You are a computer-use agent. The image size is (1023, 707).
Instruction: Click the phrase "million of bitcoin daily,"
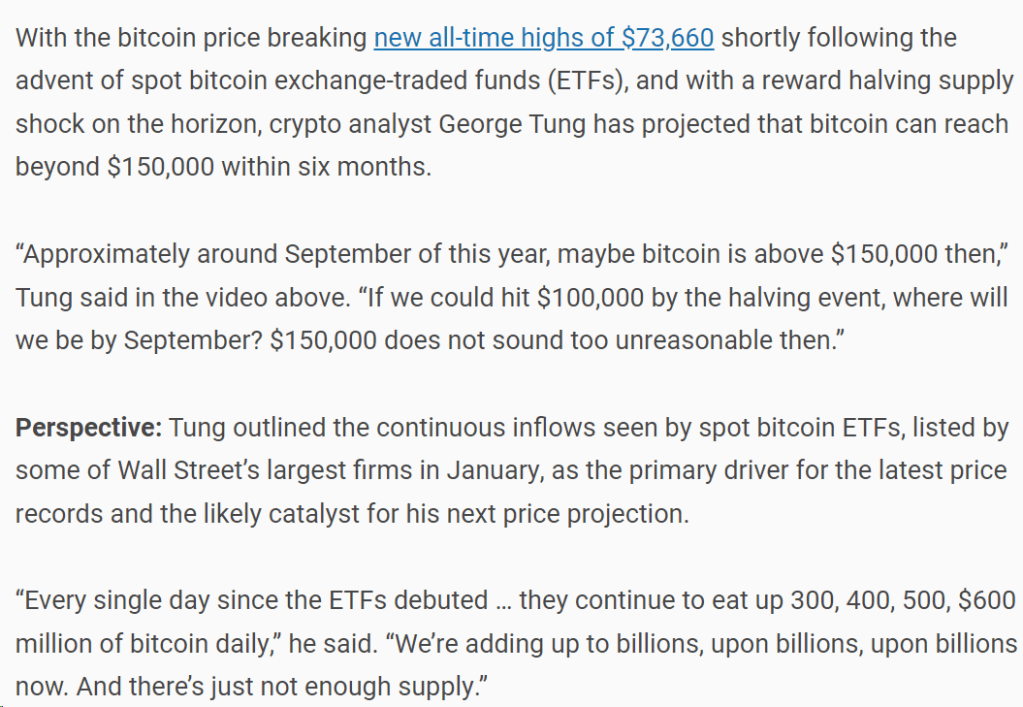141,645
